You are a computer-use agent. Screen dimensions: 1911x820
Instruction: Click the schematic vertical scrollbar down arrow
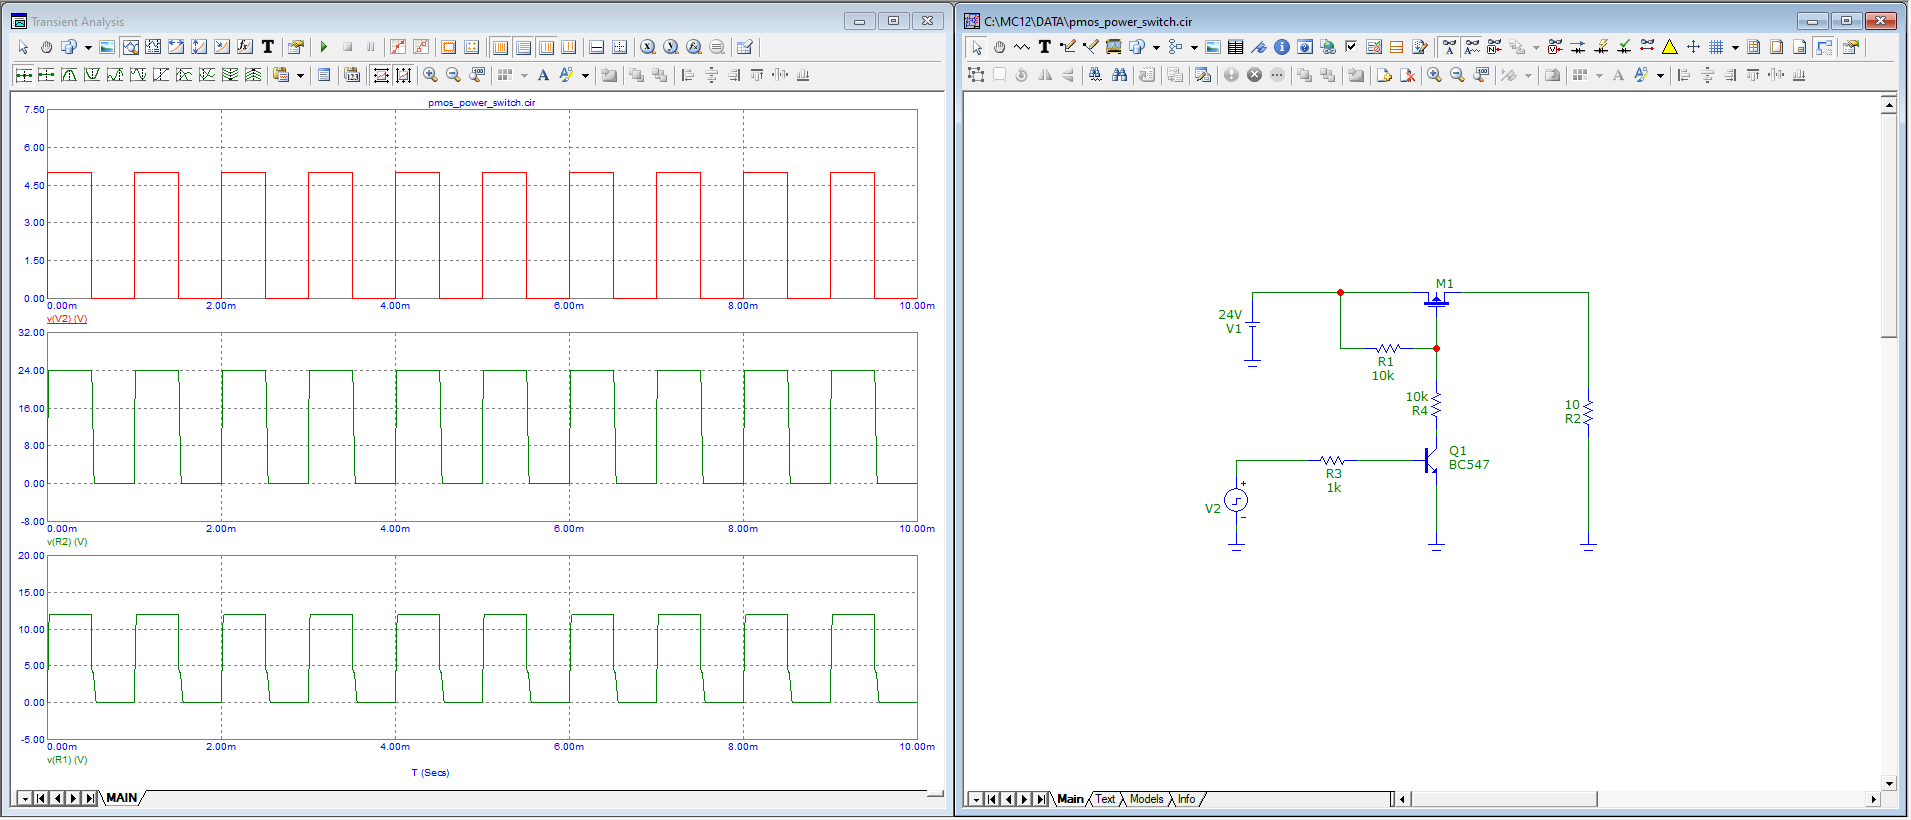(x=1888, y=784)
